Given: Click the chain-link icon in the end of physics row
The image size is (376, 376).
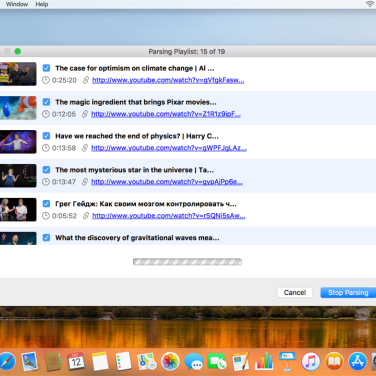Looking at the screenshot, I should [85, 148].
